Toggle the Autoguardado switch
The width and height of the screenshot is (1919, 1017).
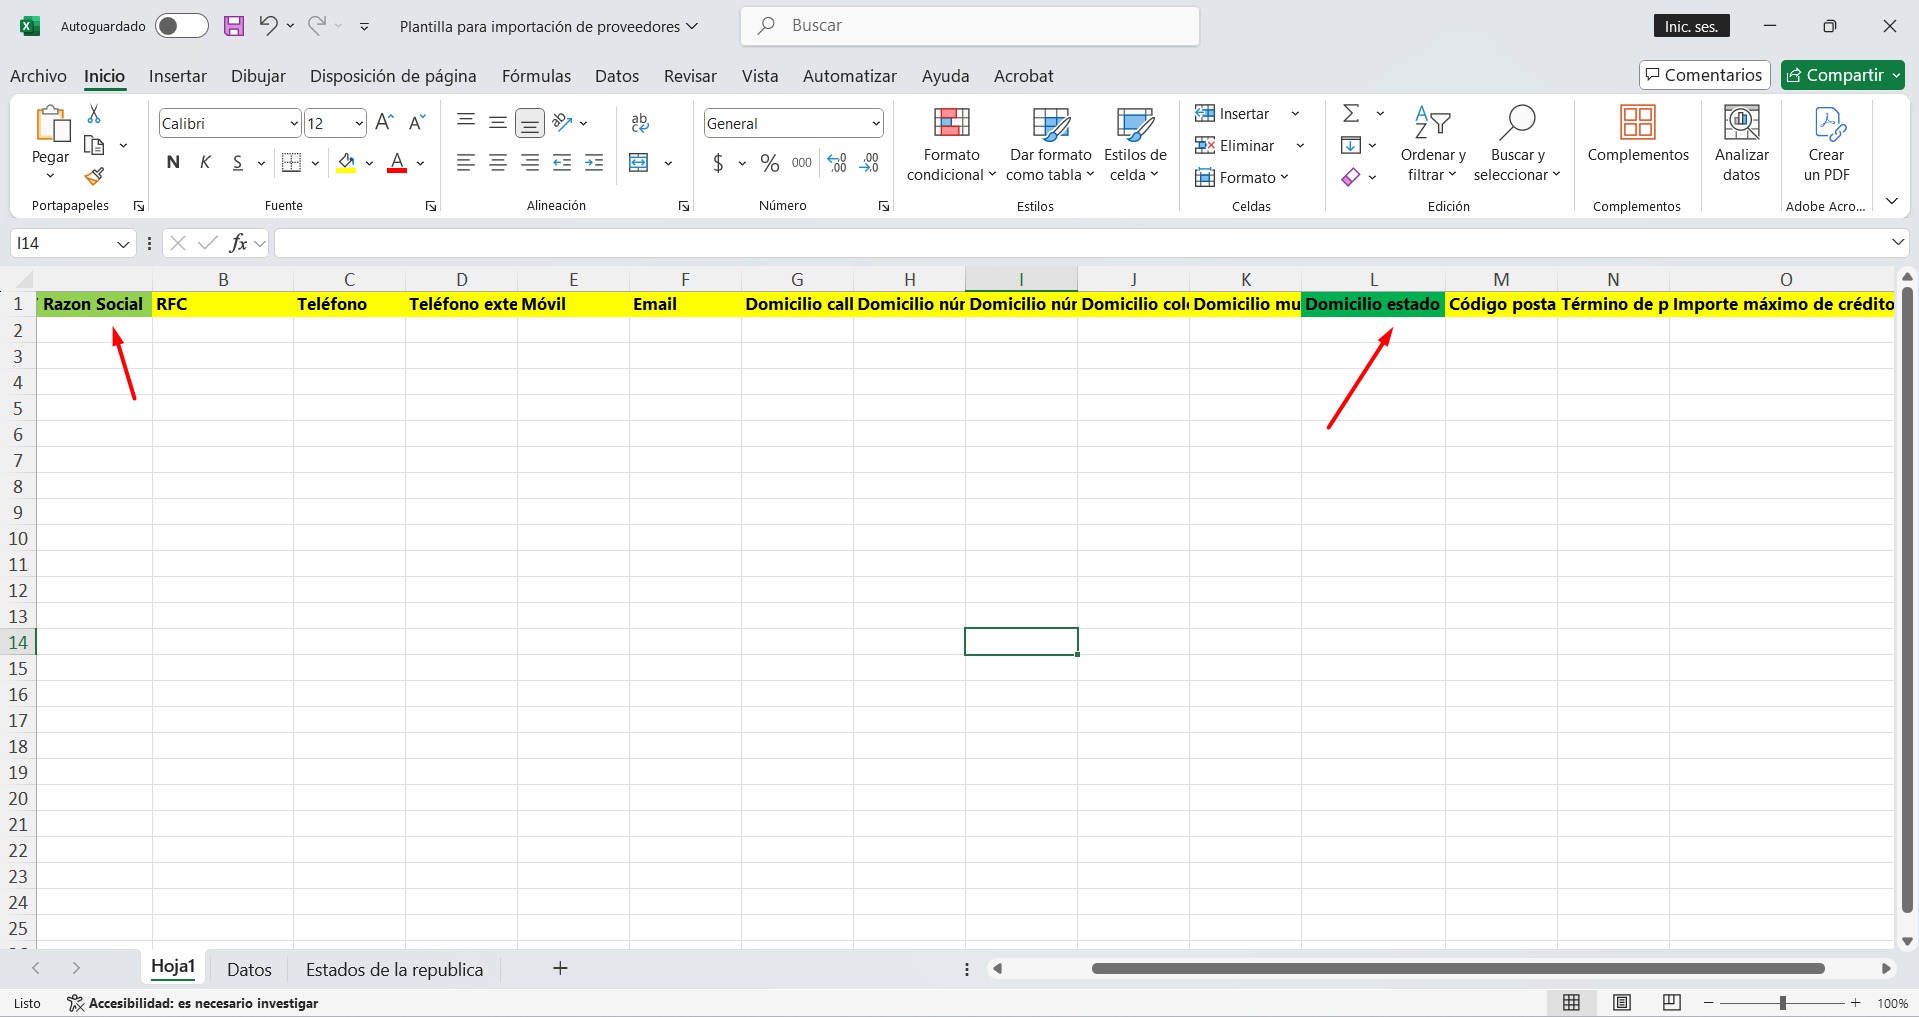tap(182, 26)
